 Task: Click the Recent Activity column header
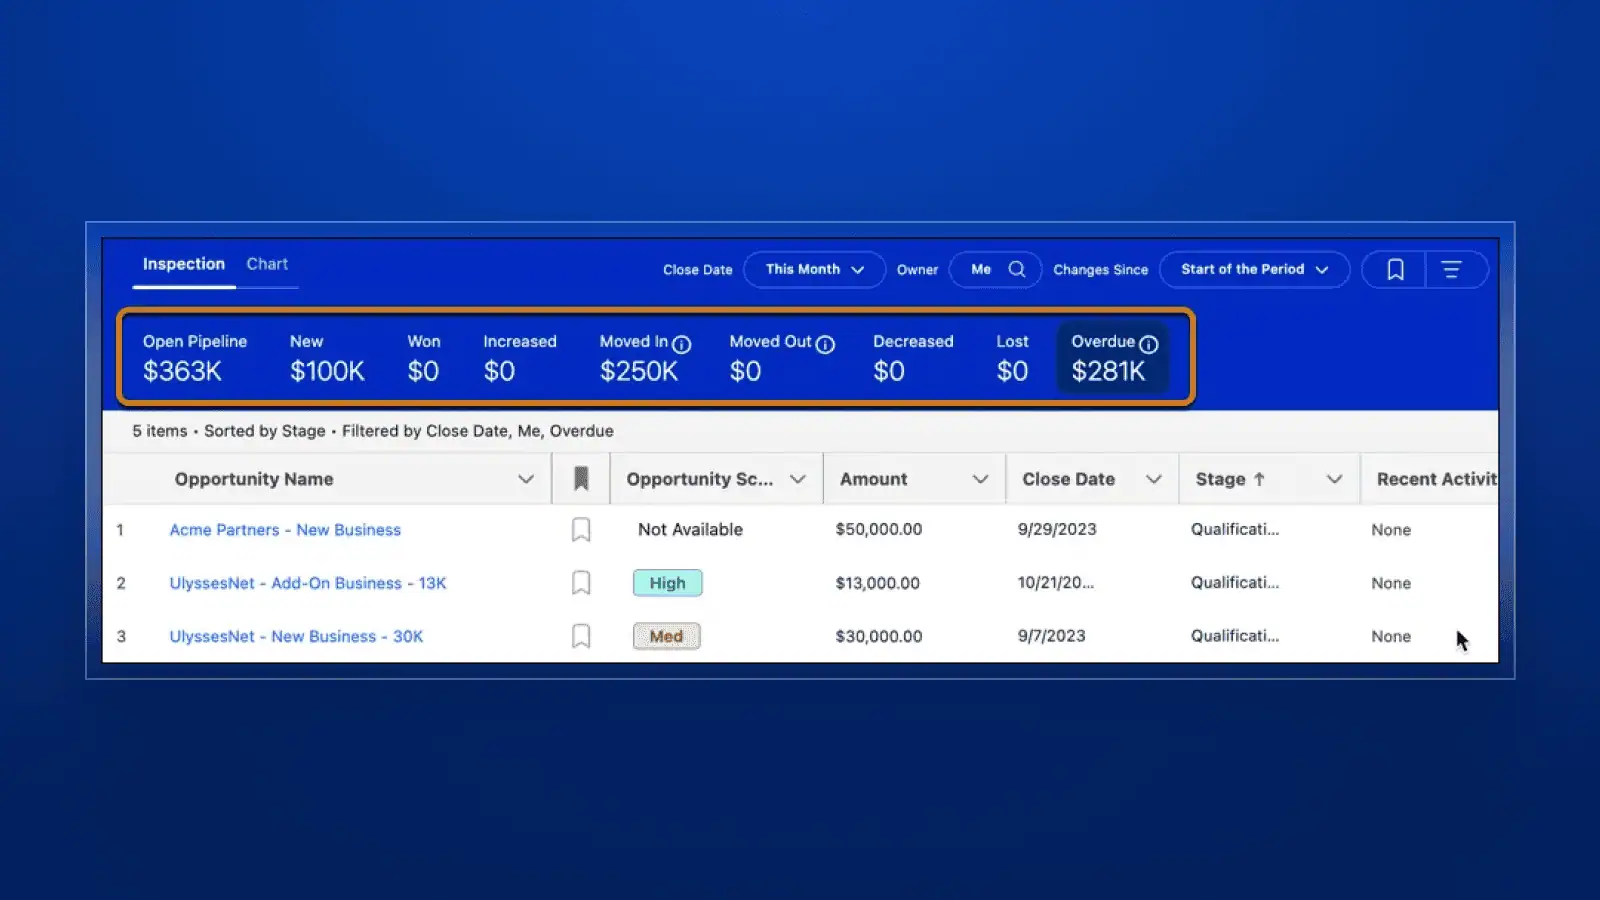pos(1436,479)
